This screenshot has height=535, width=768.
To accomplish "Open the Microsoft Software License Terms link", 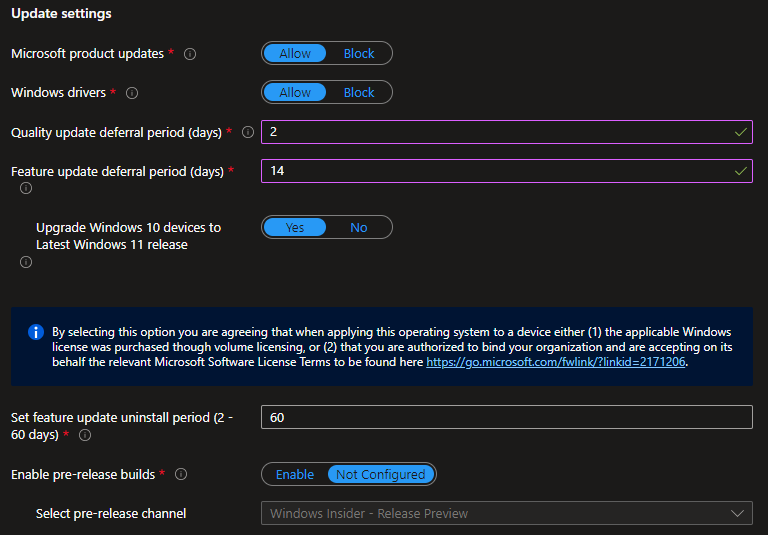I will click(556, 362).
